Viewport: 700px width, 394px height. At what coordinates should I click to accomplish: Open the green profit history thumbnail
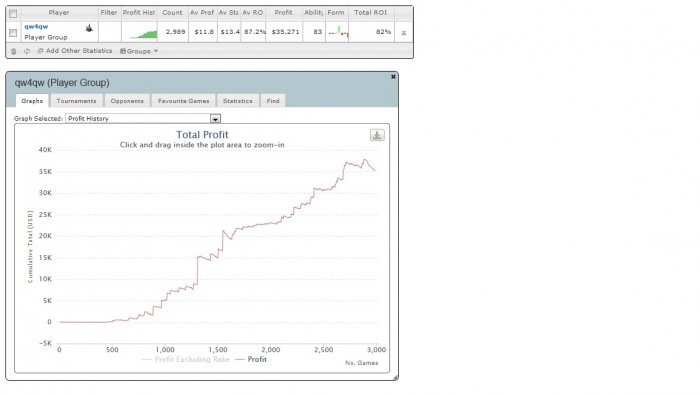pos(142,33)
